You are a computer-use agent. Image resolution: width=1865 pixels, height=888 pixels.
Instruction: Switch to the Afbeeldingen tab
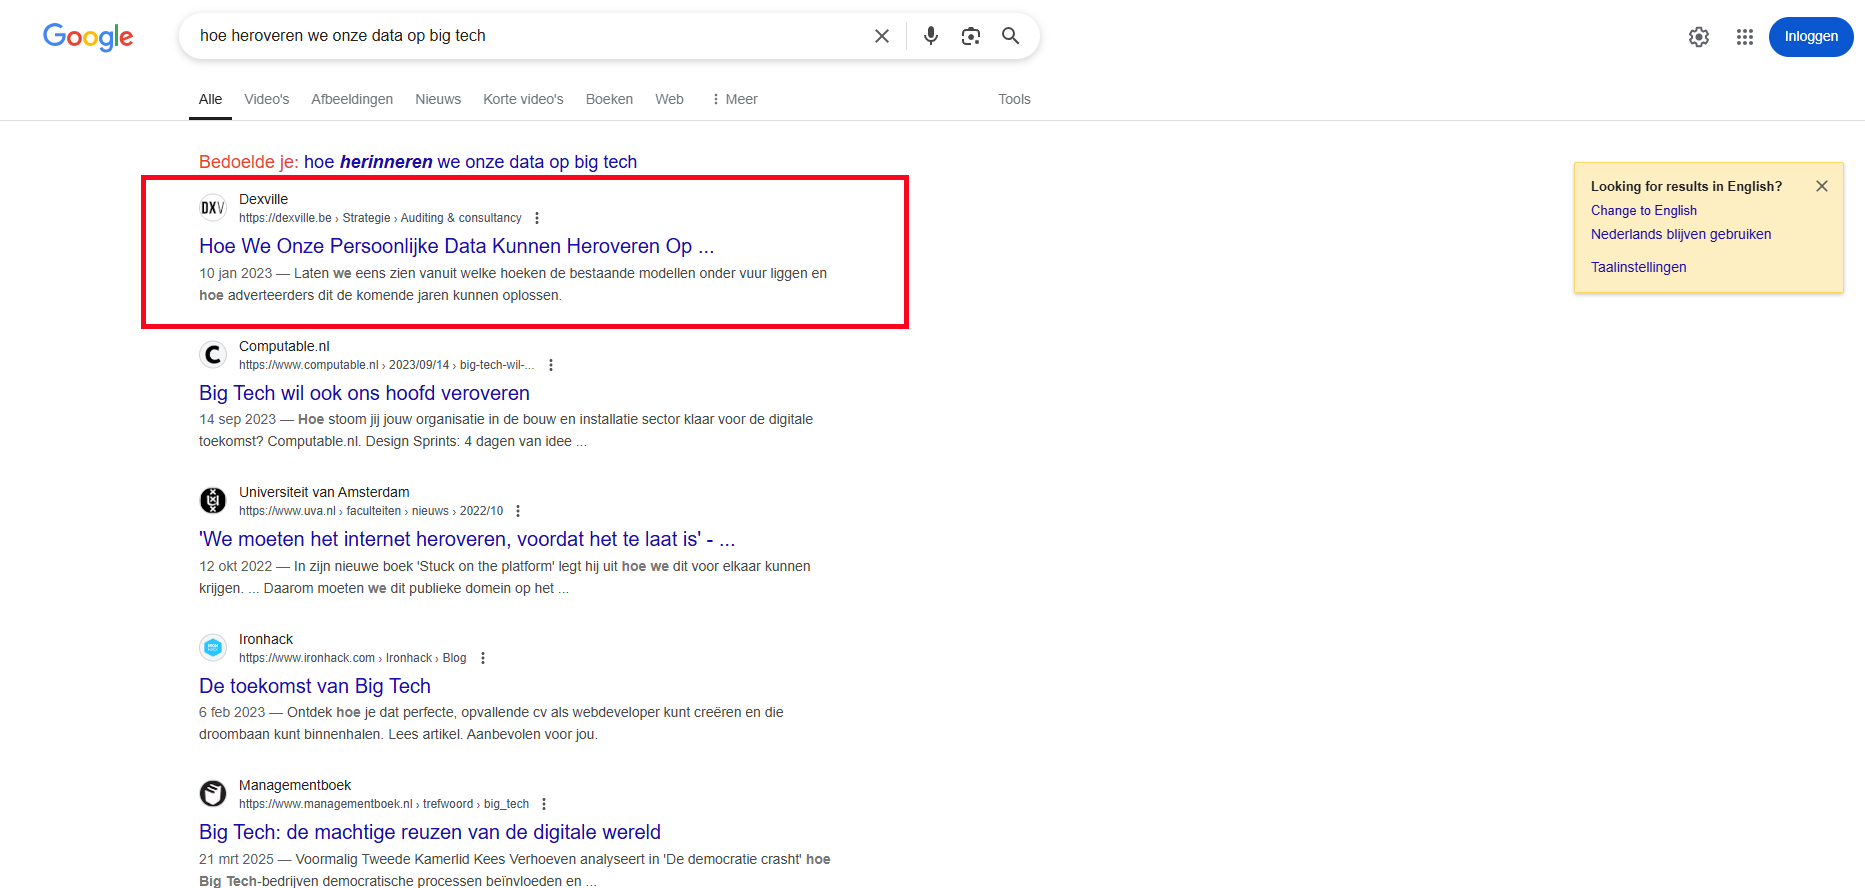(352, 99)
